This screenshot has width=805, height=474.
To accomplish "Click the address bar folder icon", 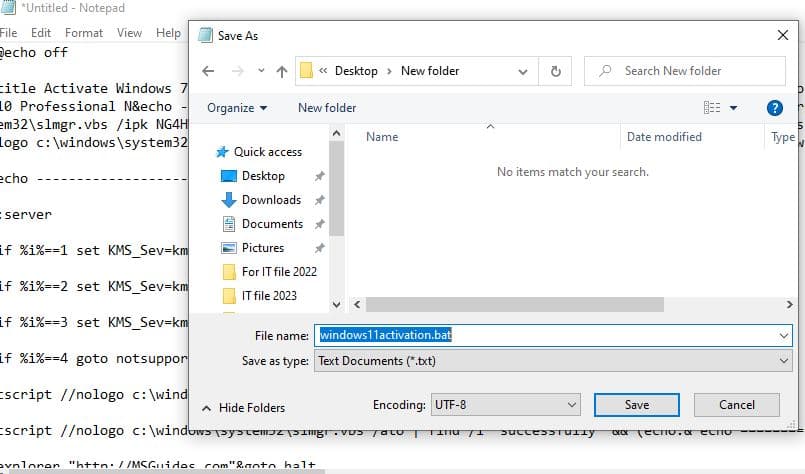I will 306,70.
